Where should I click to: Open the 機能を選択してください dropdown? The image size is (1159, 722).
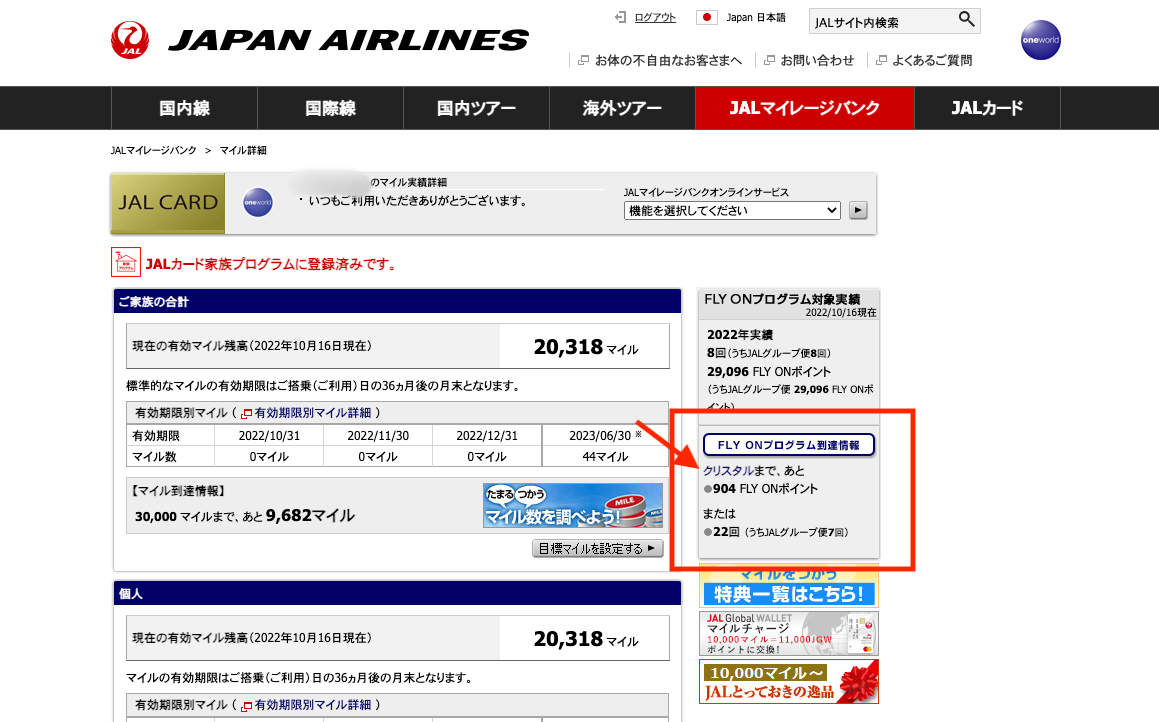pyautogui.click(x=732, y=210)
